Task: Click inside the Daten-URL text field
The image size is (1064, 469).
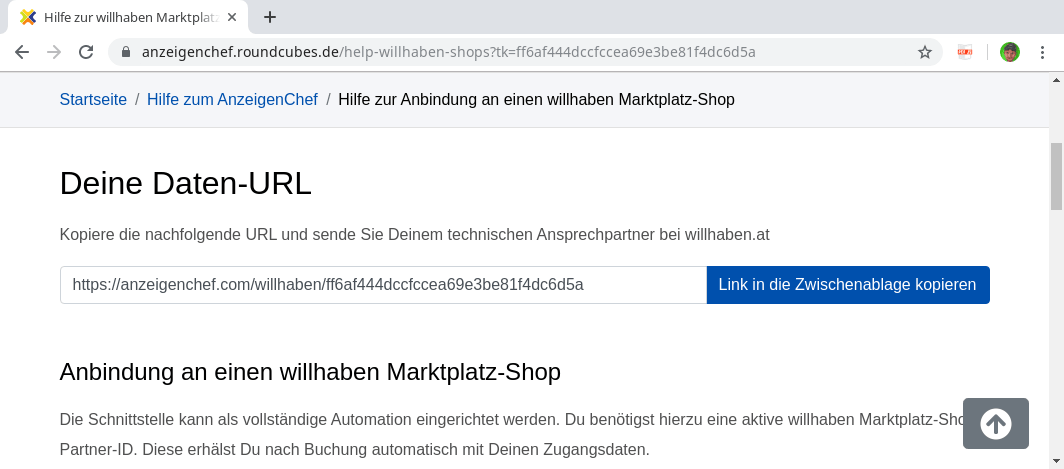Action: [x=383, y=285]
